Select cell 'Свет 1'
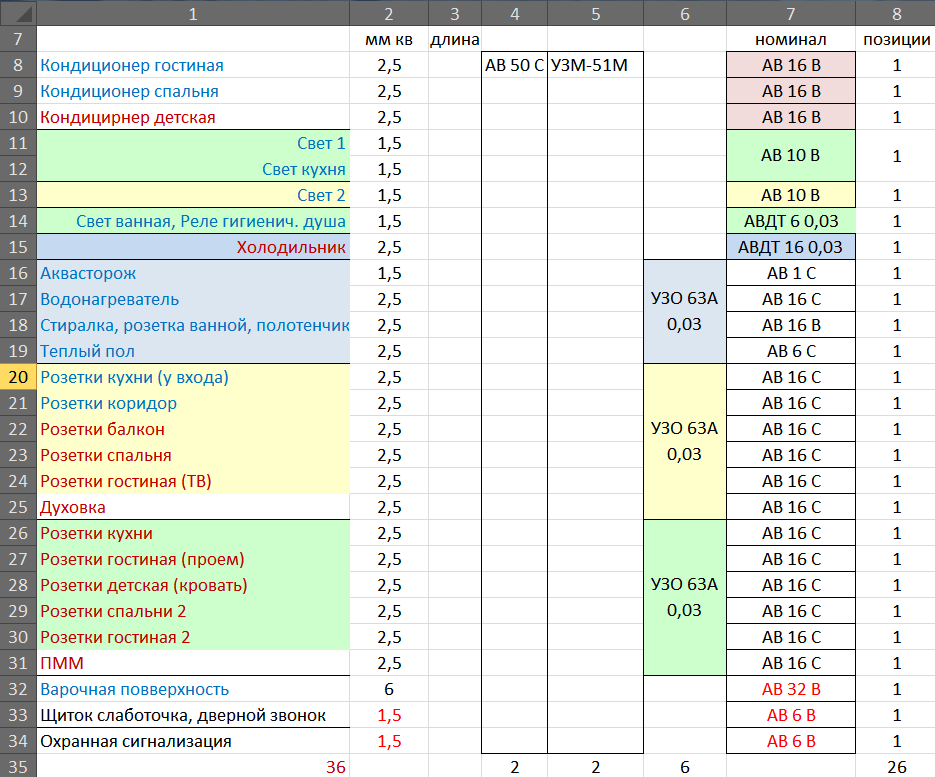The height and width of the screenshot is (777, 935). (193, 143)
